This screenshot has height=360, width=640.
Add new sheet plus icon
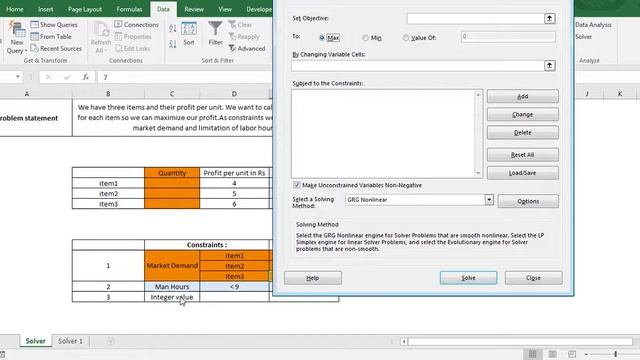pos(110,341)
